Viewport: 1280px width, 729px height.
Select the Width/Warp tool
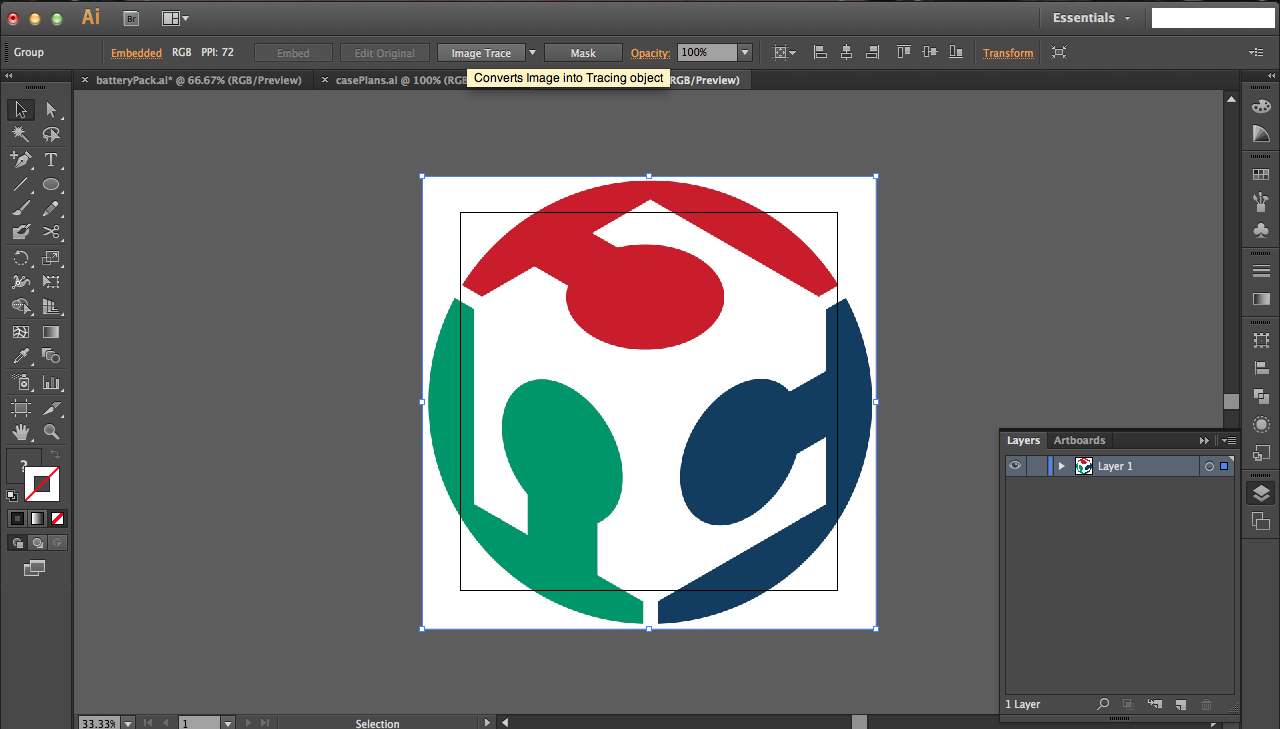21,283
